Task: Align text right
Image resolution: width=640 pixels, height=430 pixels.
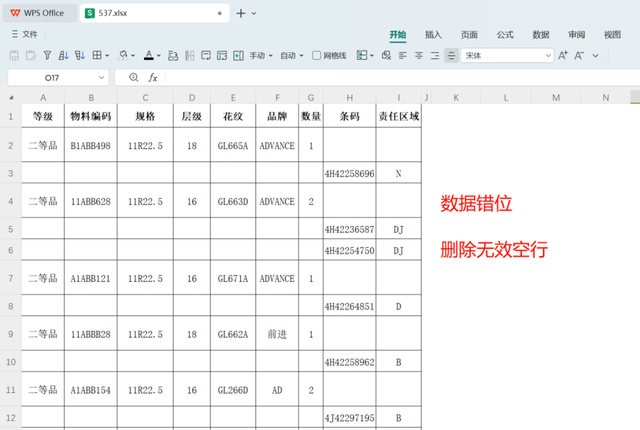Action: tap(435, 55)
